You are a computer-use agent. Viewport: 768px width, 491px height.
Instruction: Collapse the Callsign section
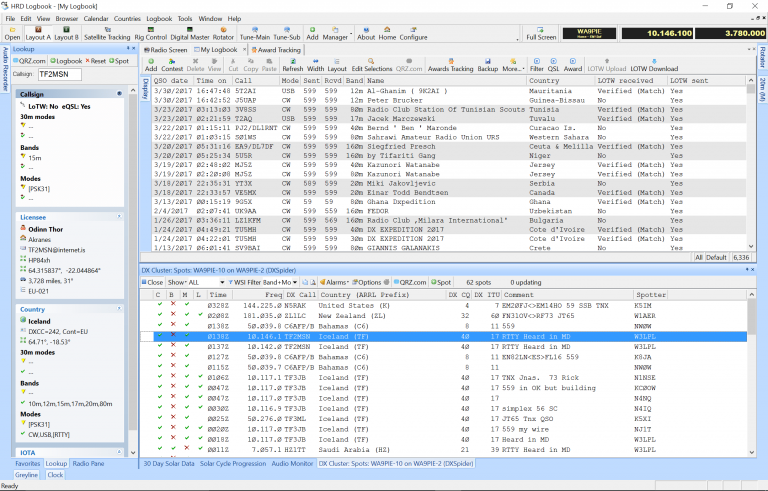click(x=119, y=93)
